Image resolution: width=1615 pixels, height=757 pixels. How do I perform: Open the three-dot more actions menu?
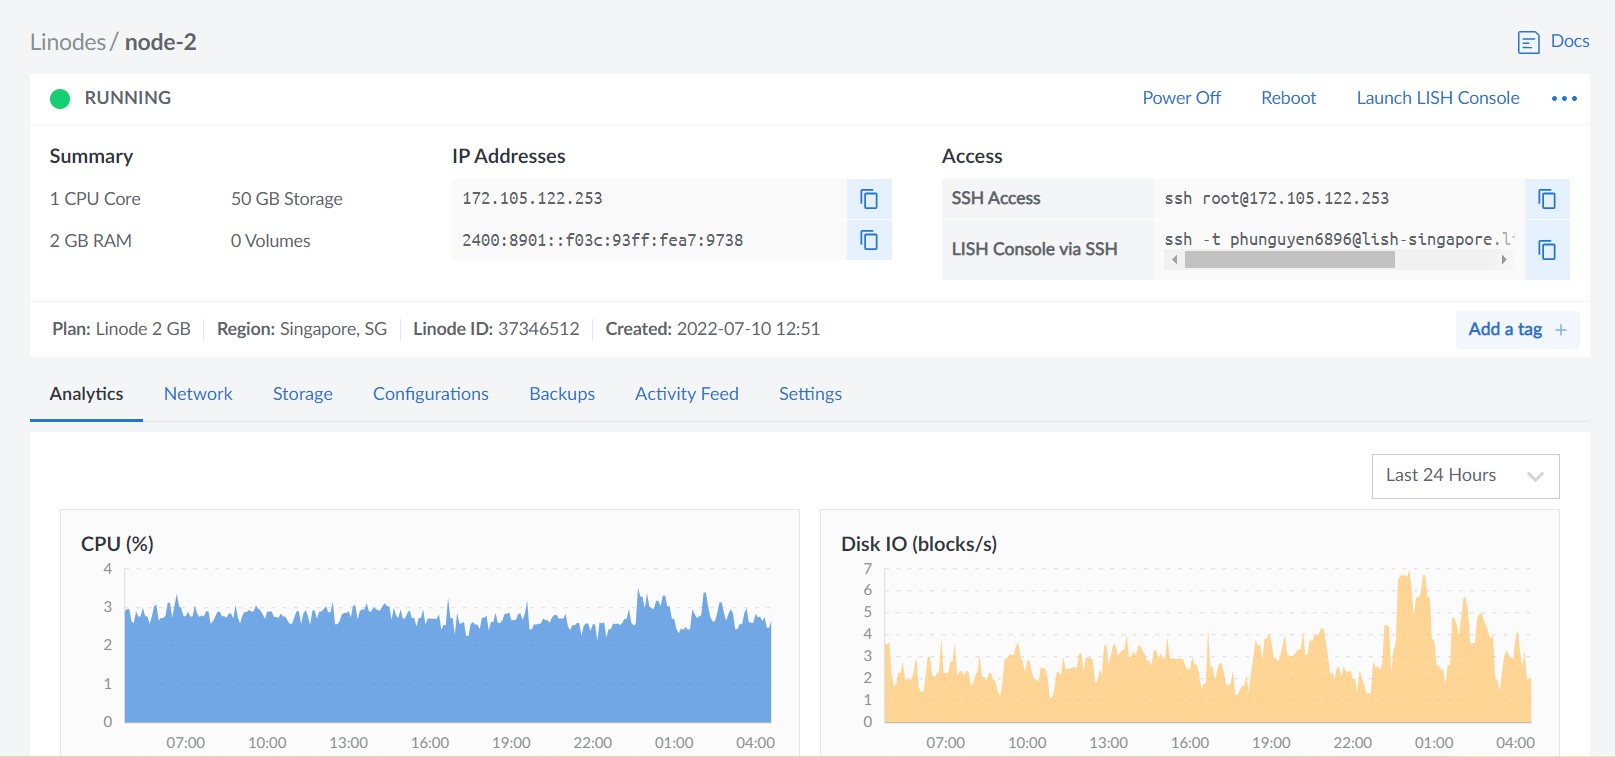point(1564,98)
